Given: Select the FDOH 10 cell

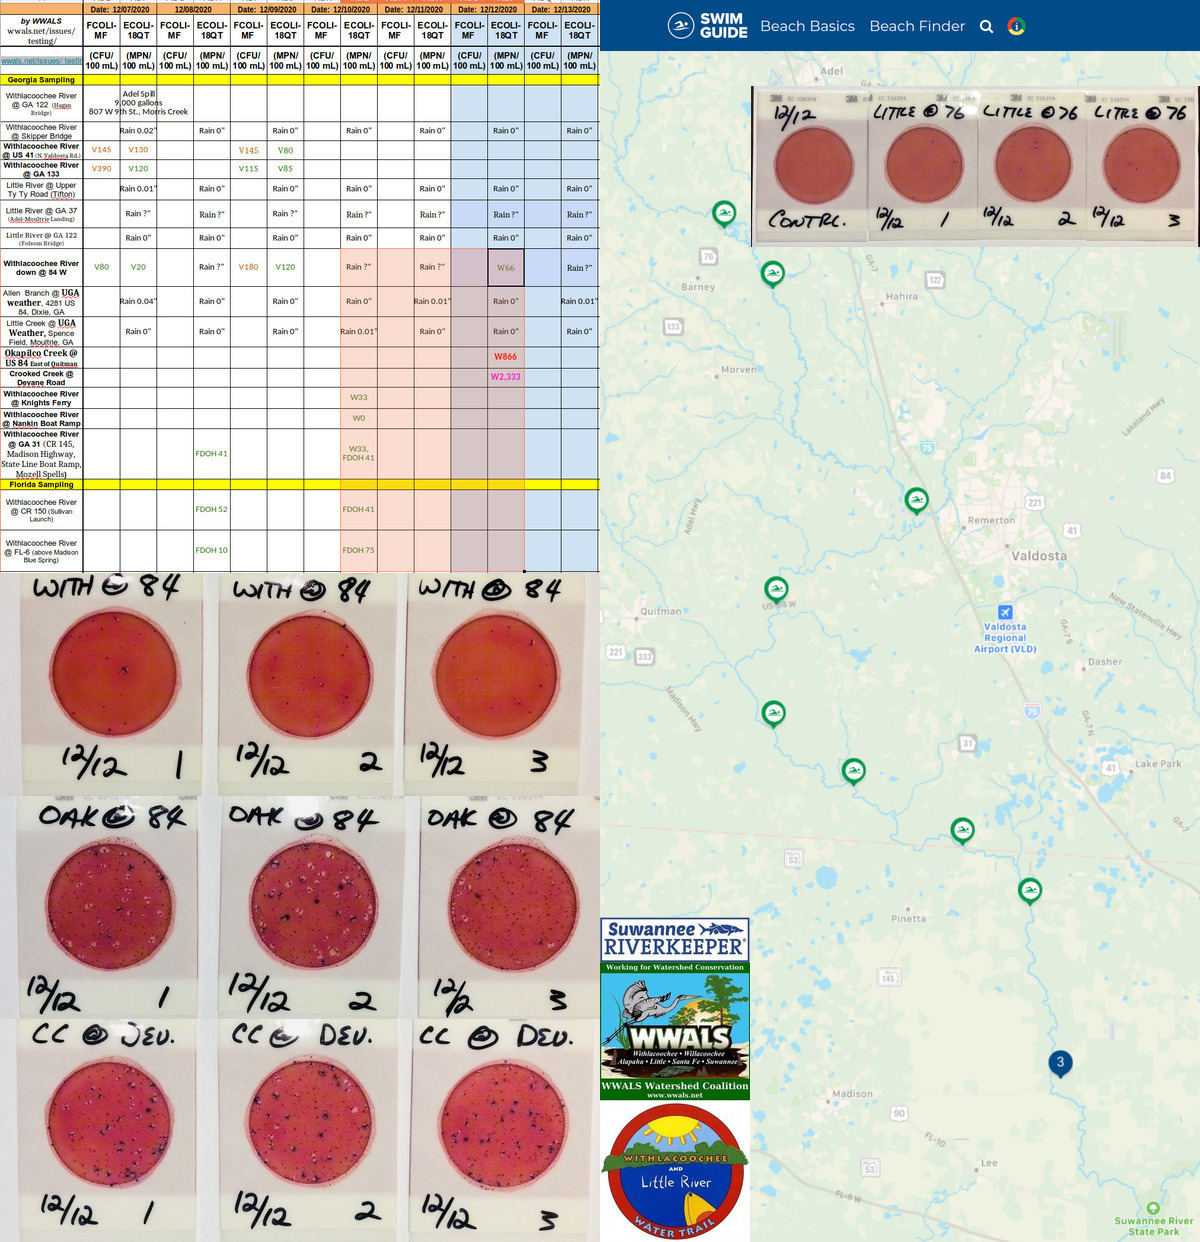Looking at the screenshot, I should 211,550.
